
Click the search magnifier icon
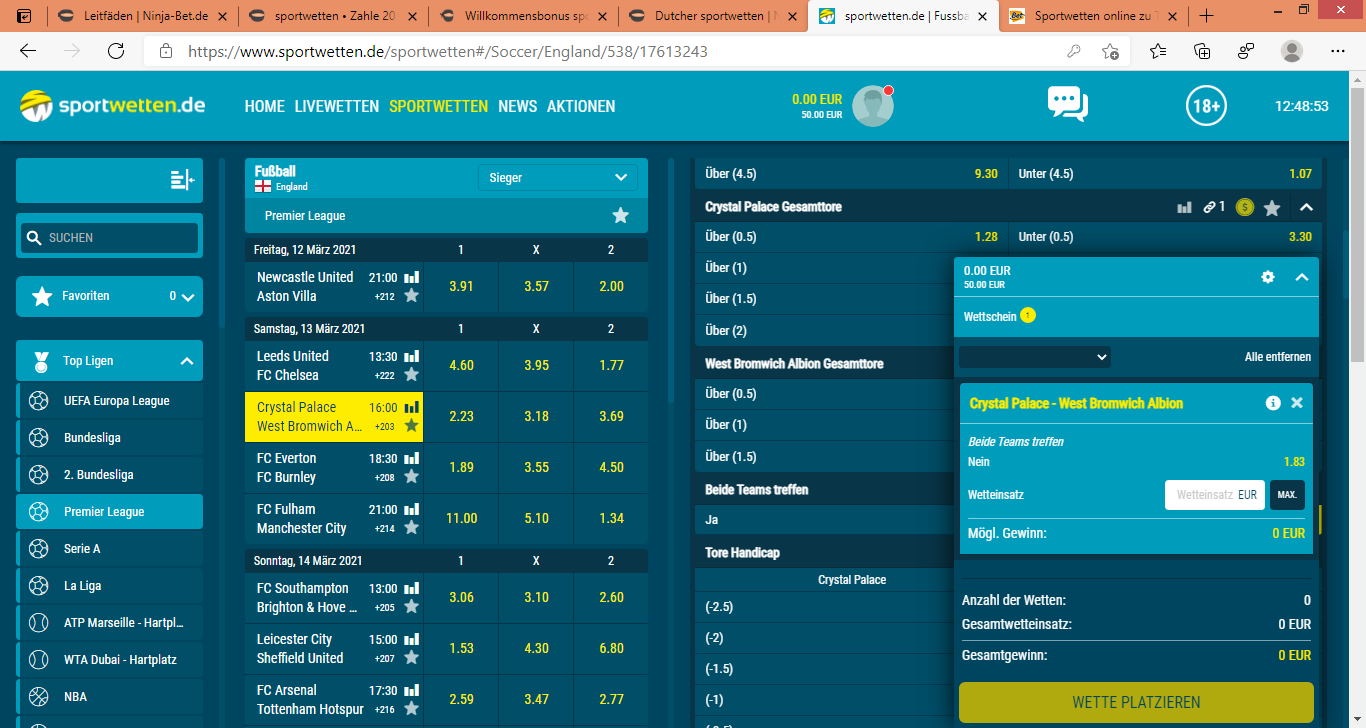pyautogui.click(x=36, y=238)
